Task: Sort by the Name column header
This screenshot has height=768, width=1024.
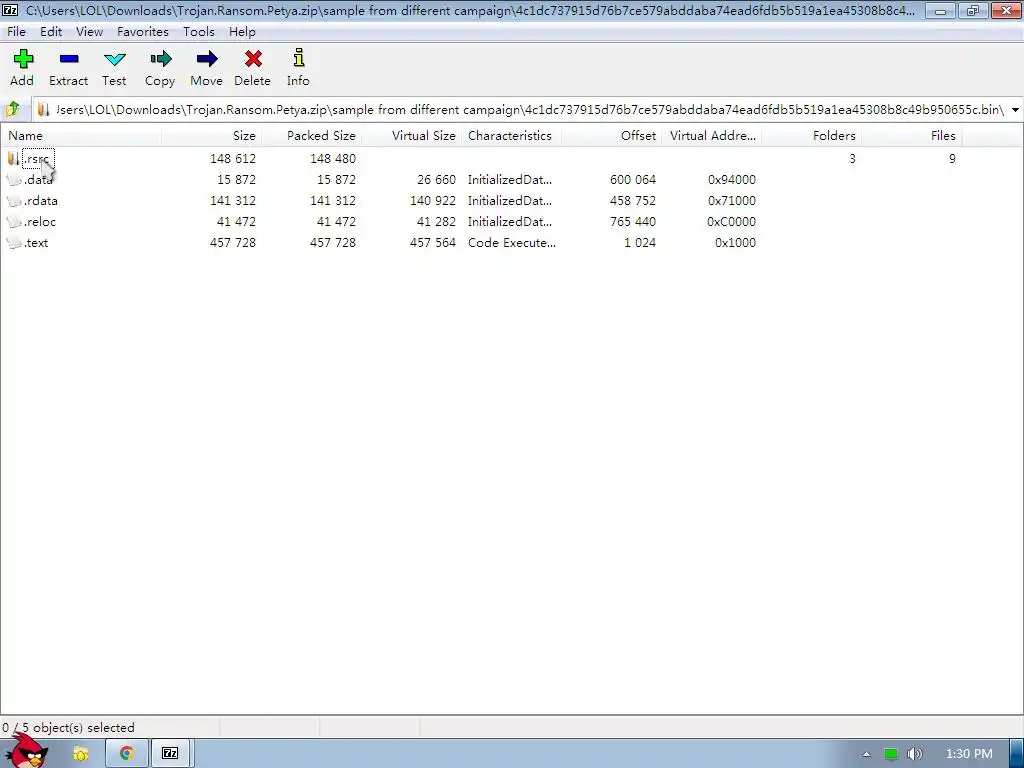Action: click(81, 136)
